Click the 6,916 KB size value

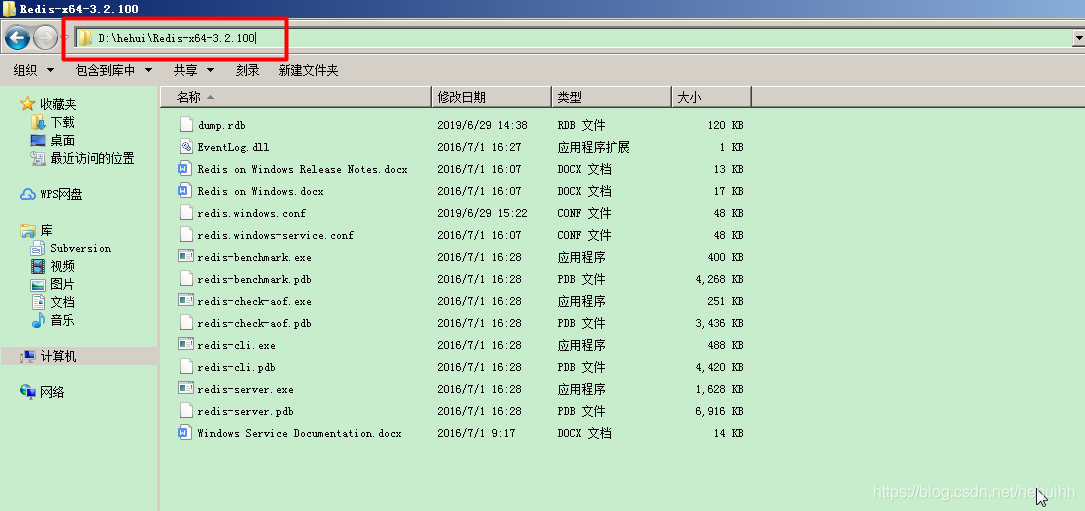click(x=720, y=411)
